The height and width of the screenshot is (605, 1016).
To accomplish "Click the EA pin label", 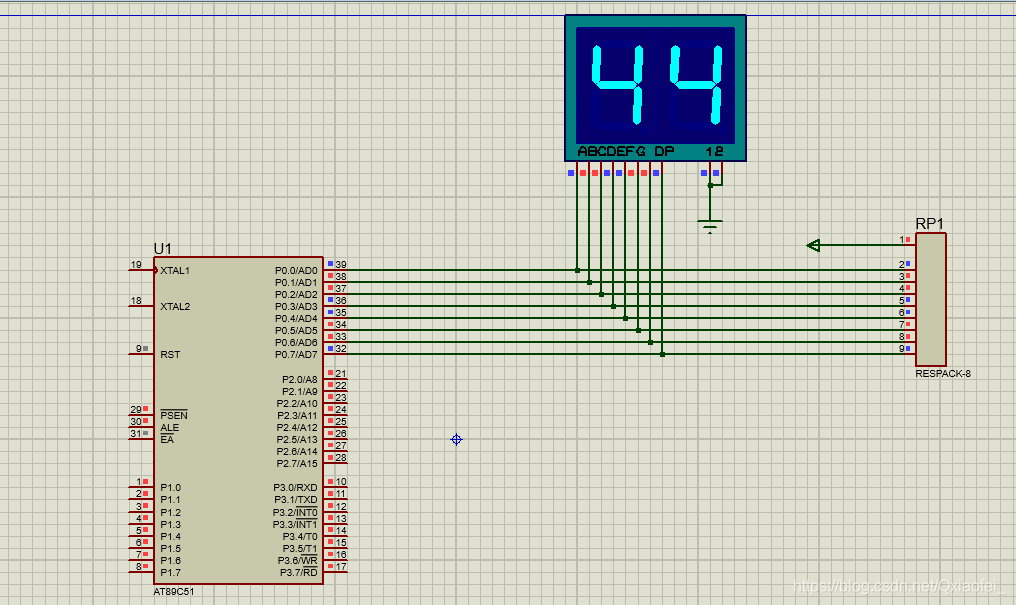I will 167,439.
